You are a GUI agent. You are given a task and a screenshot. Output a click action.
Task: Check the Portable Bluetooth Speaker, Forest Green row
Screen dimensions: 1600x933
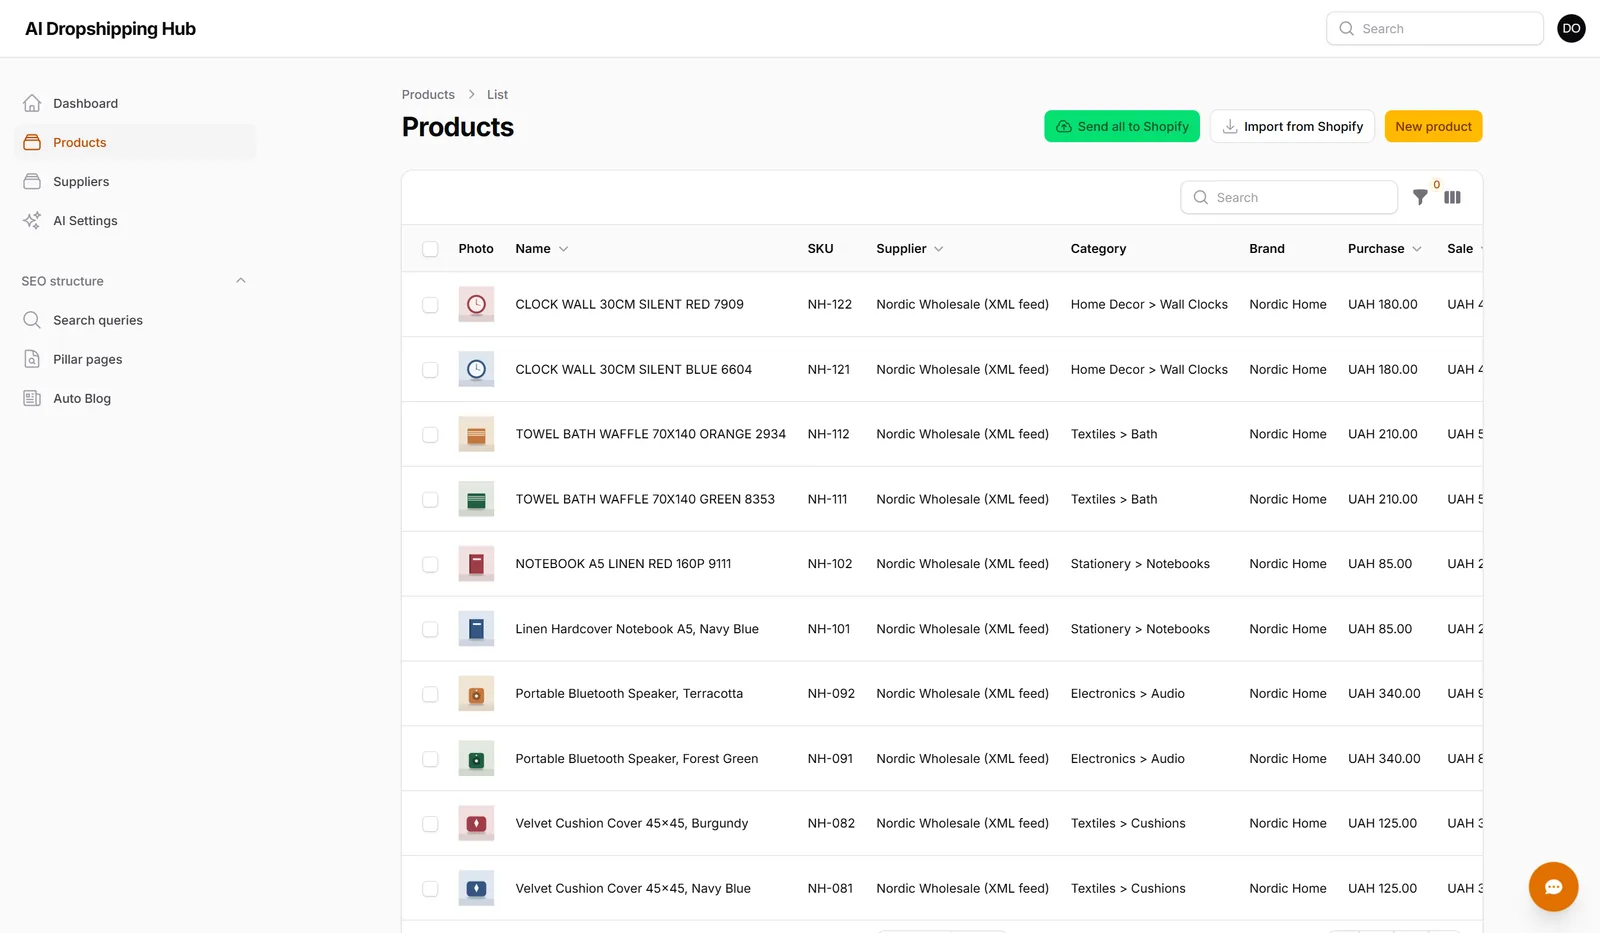pos(430,759)
